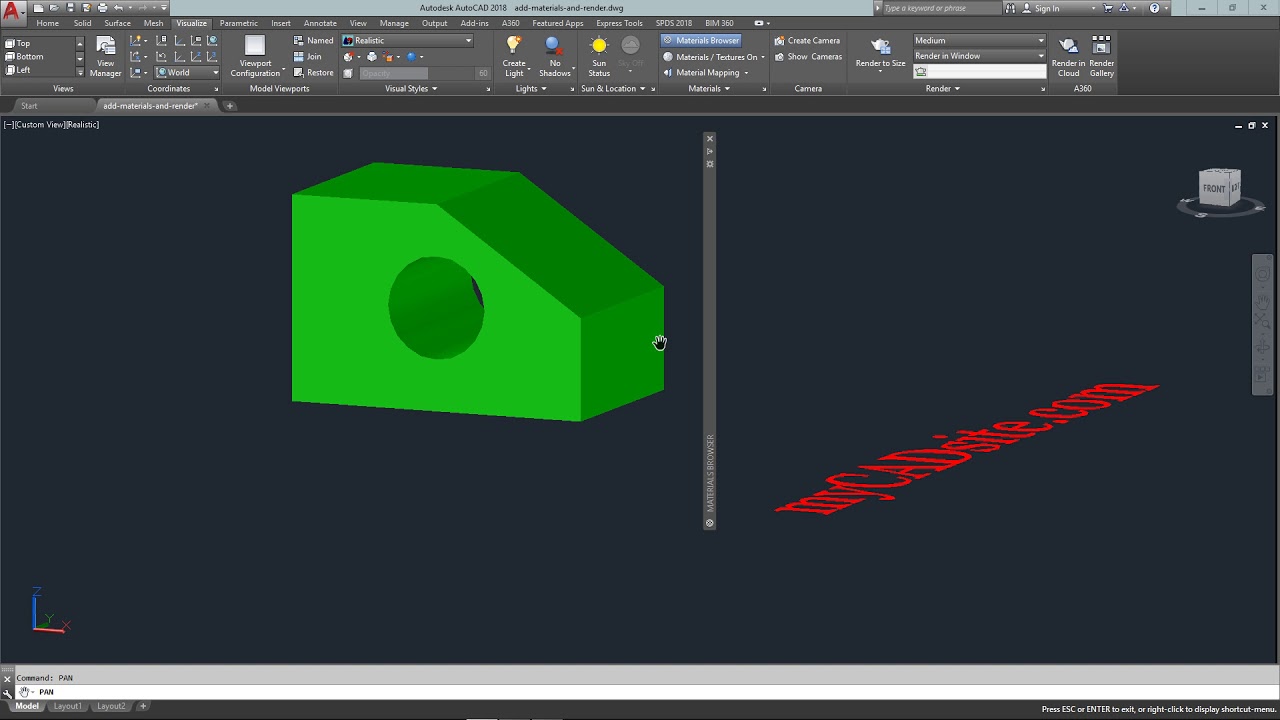Click Show Cameras tool
Image resolution: width=1280 pixels, height=720 pixels.
coord(807,57)
